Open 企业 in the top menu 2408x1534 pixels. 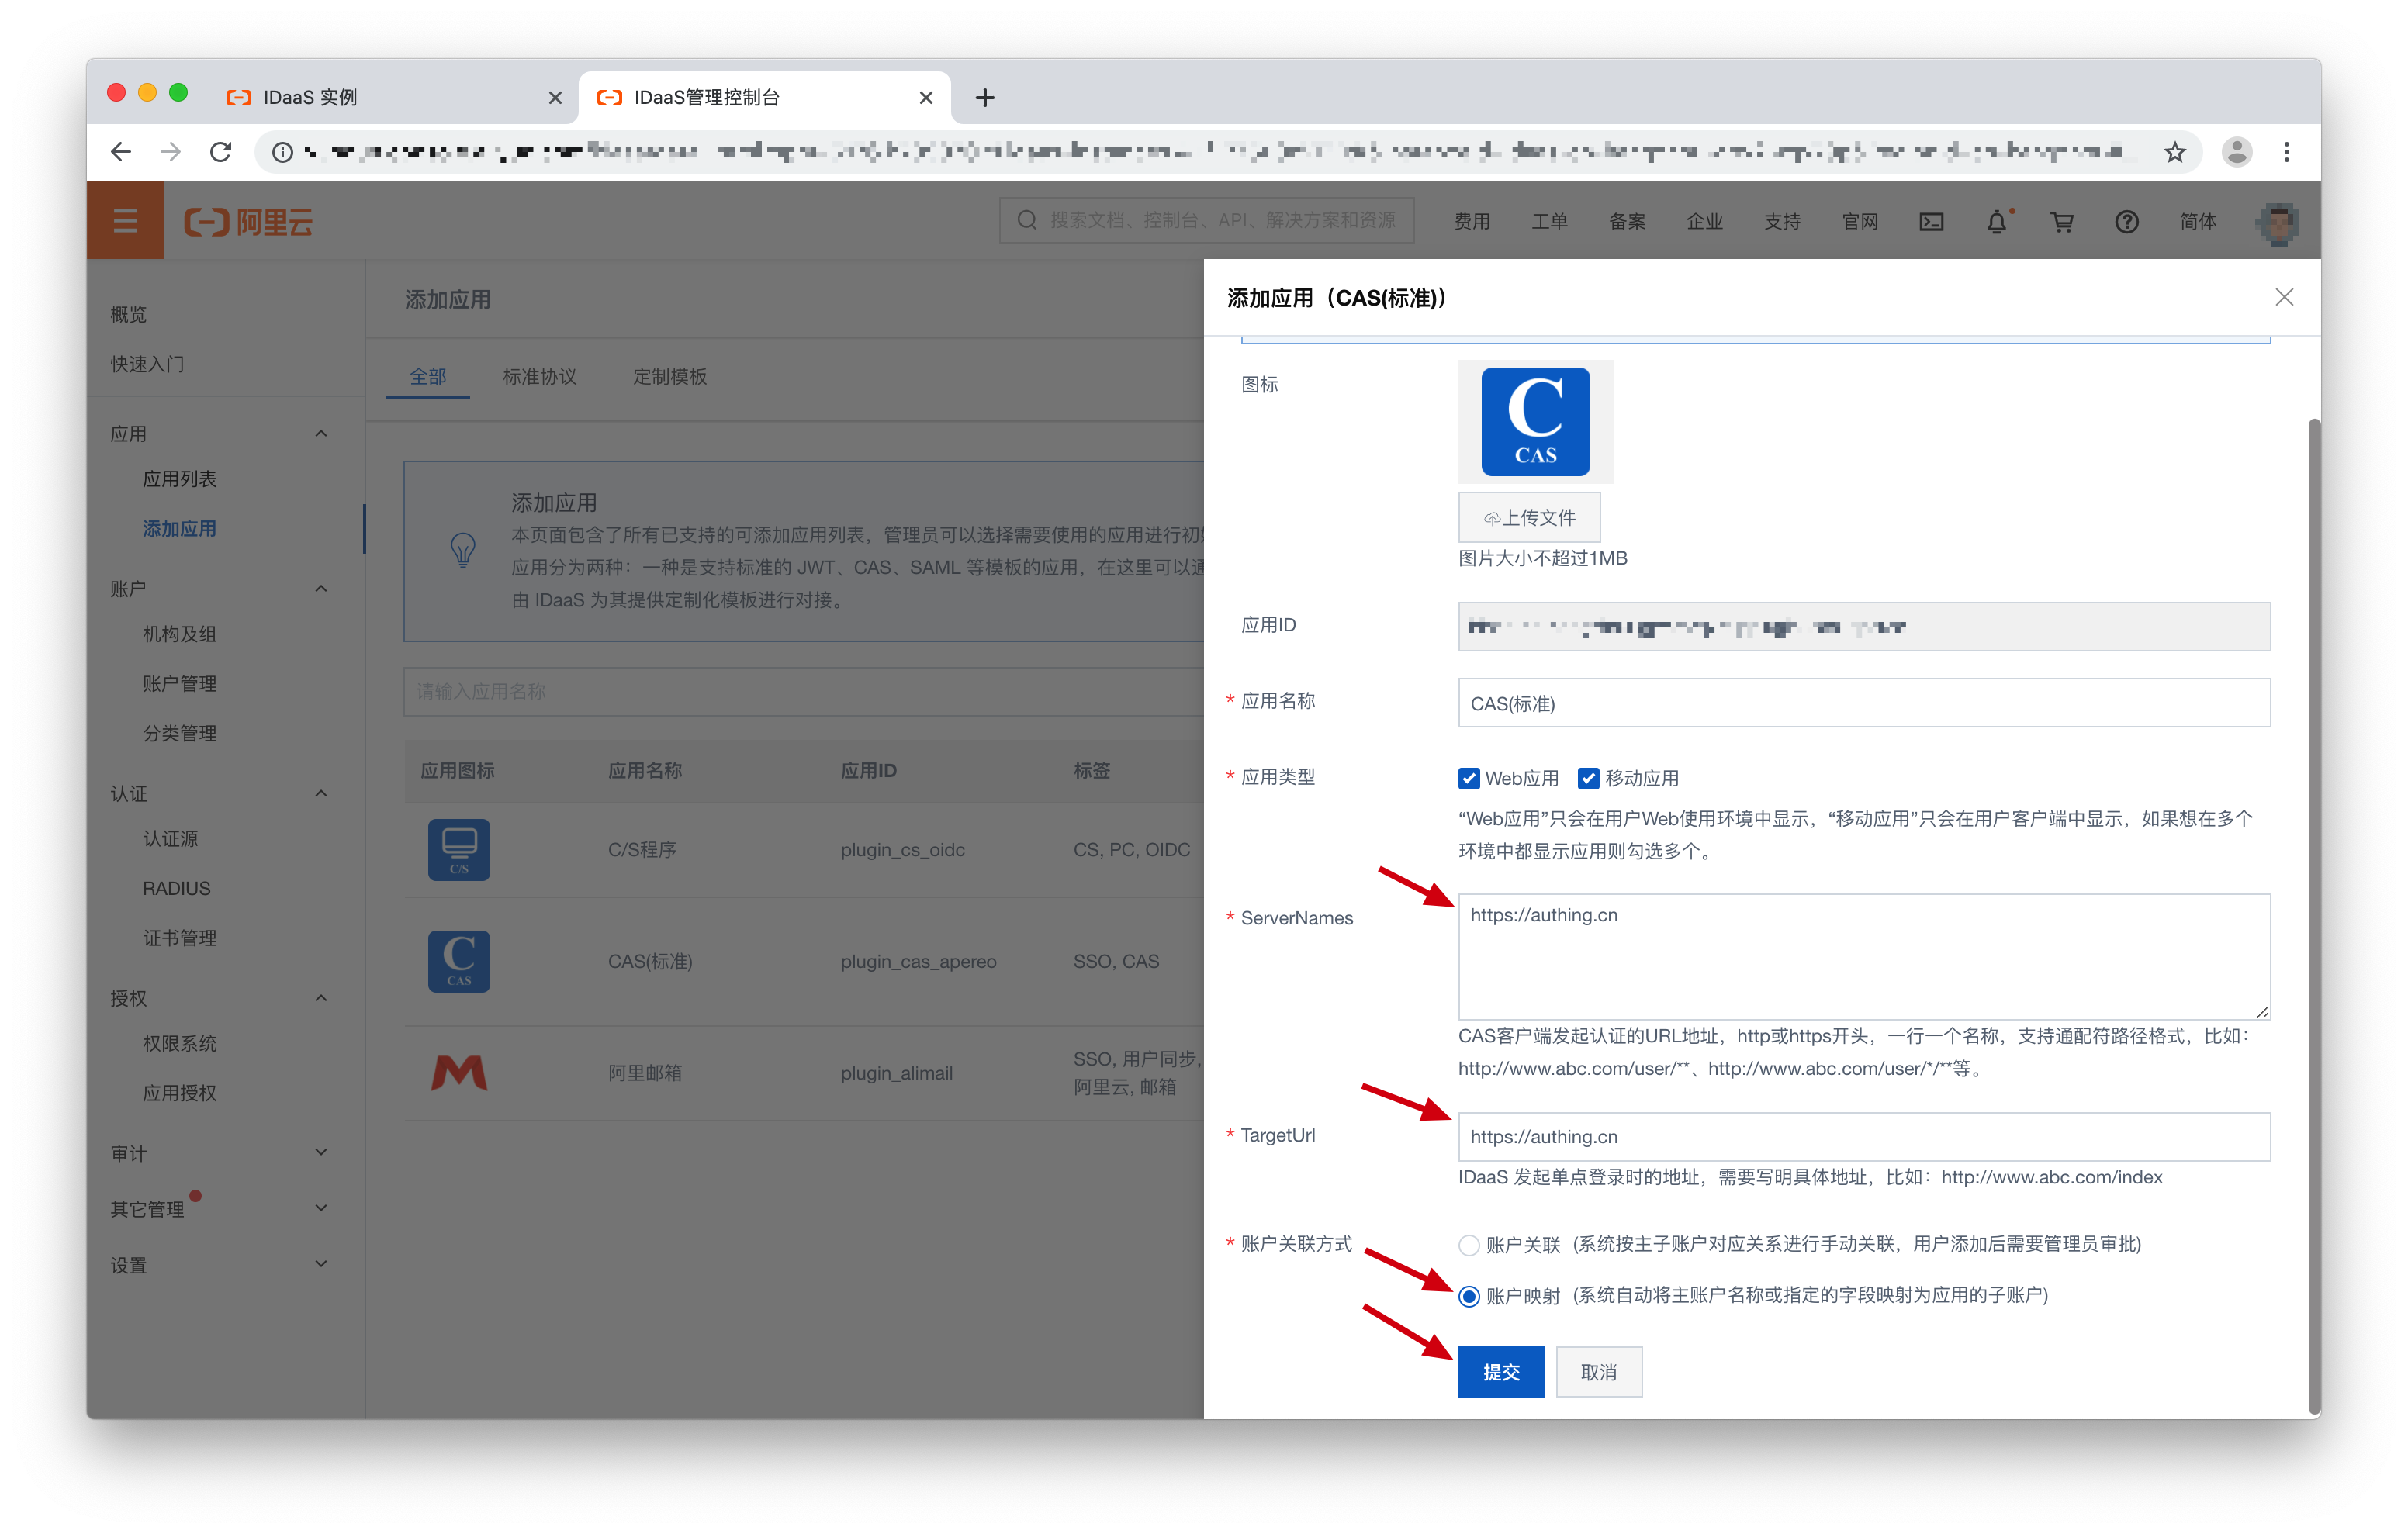pyautogui.click(x=1704, y=222)
